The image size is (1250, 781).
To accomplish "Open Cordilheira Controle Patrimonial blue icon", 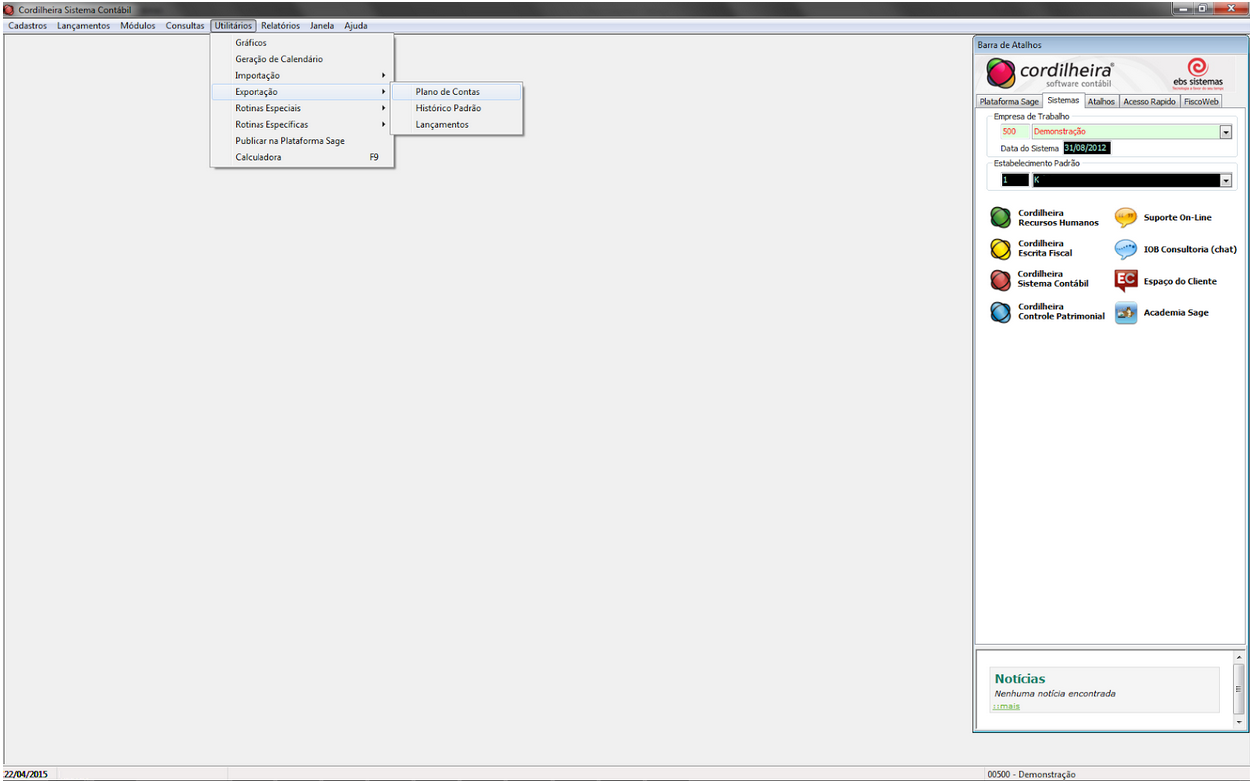I will (1000, 312).
